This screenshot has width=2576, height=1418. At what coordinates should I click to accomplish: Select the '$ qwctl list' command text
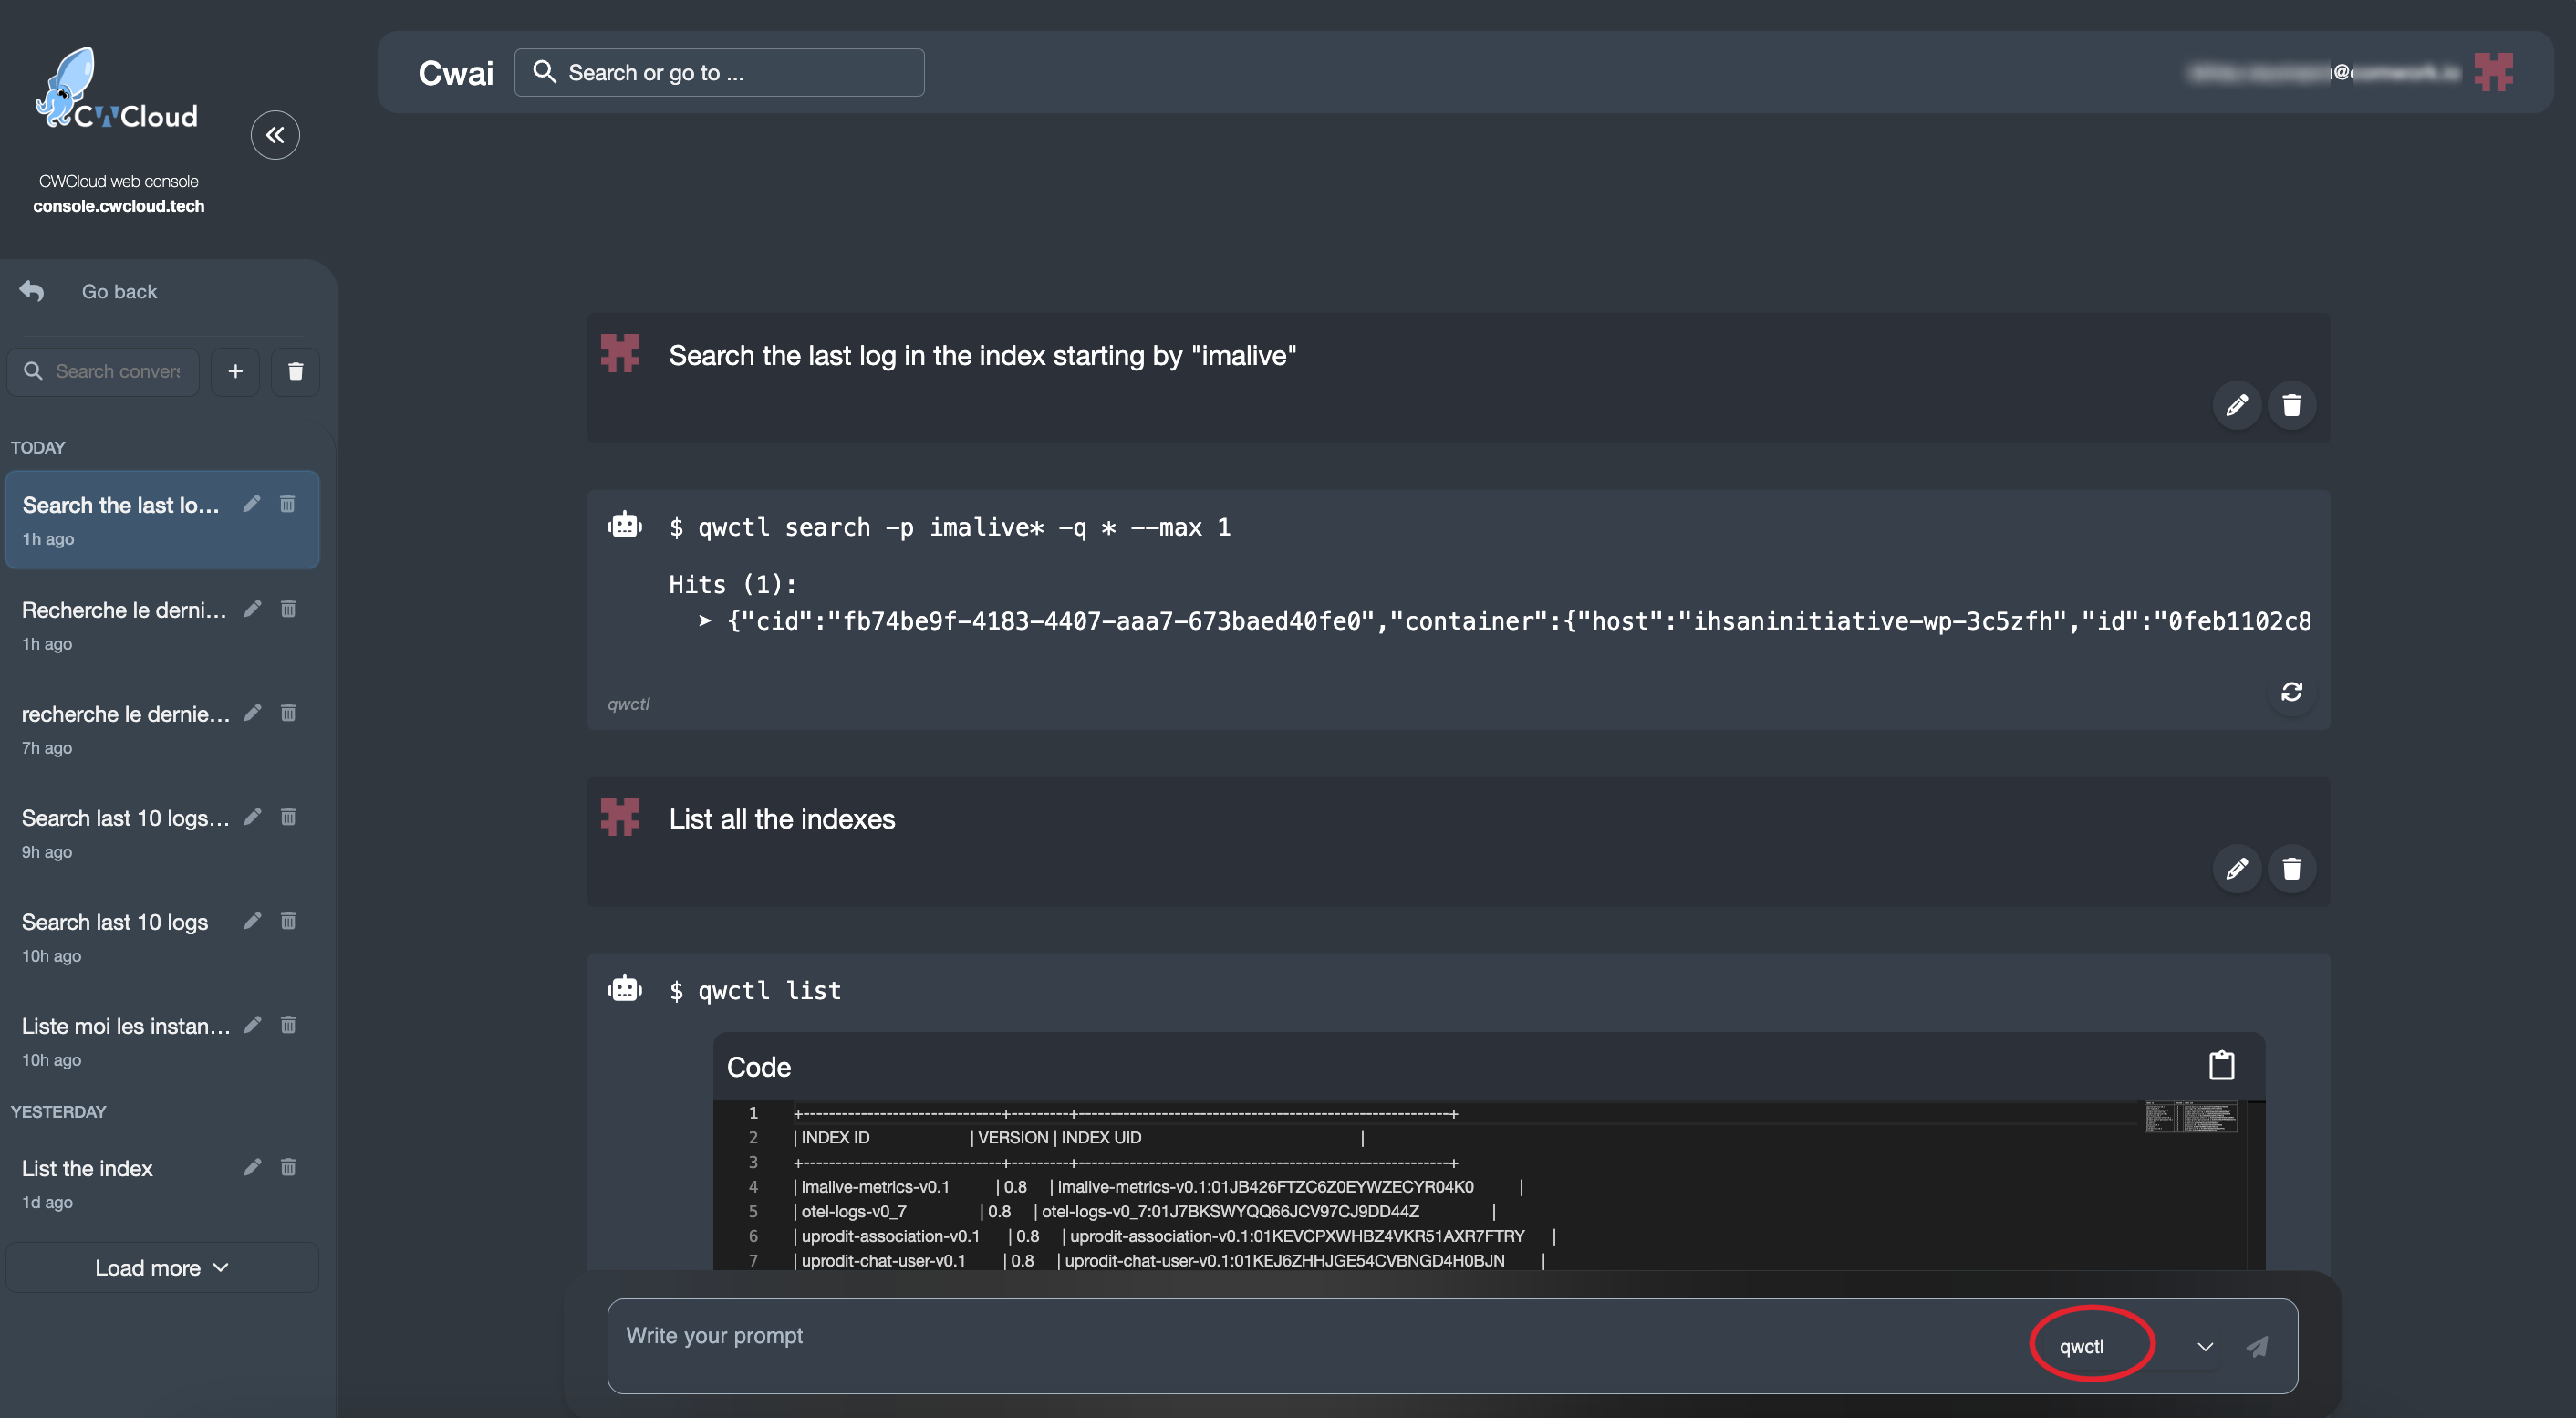coord(755,990)
